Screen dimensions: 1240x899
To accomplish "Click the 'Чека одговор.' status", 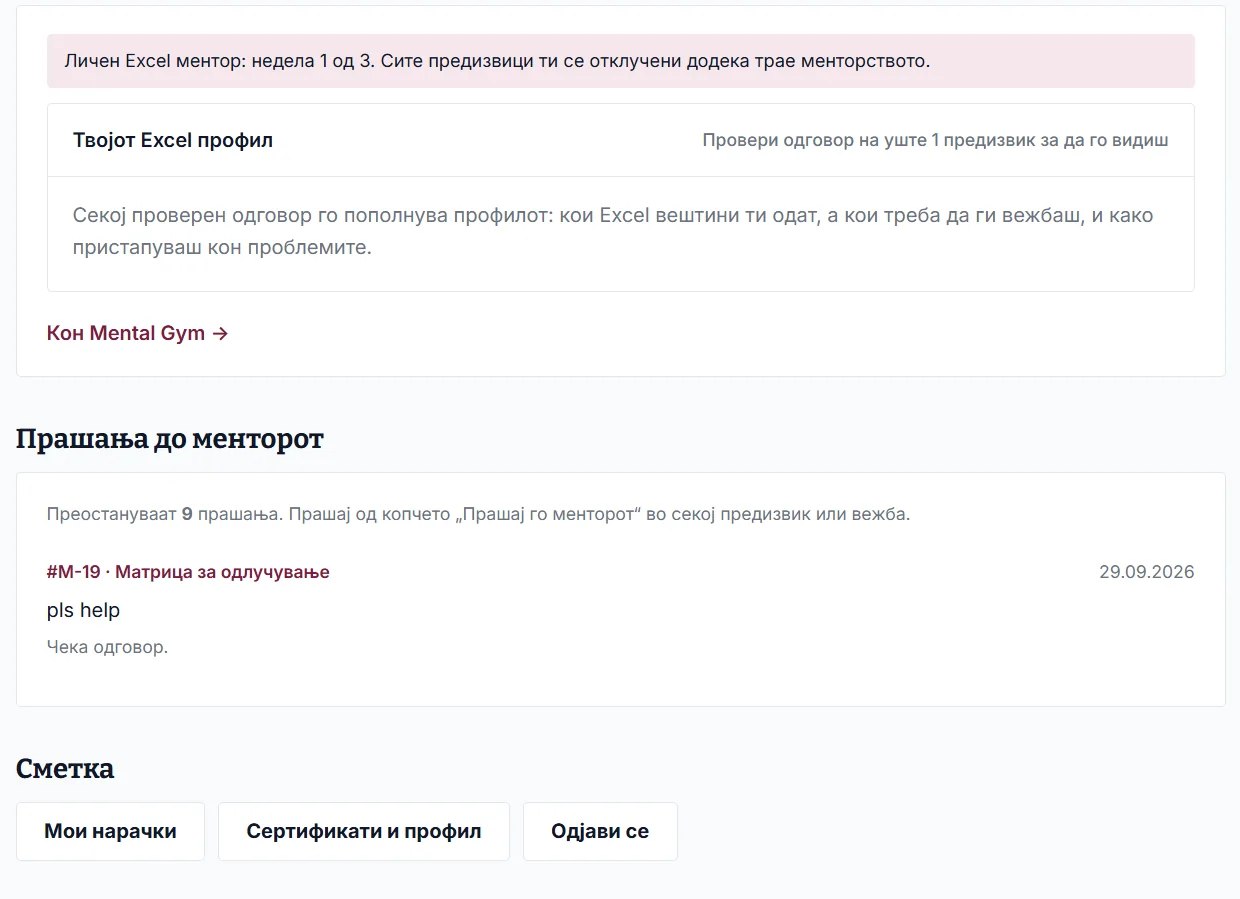I will pyautogui.click(x=107, y=647).
